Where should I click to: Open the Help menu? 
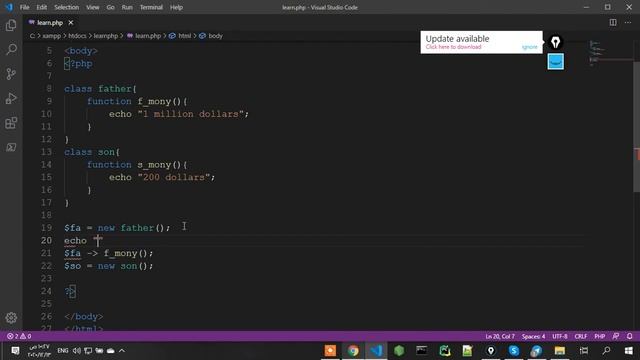176,7
